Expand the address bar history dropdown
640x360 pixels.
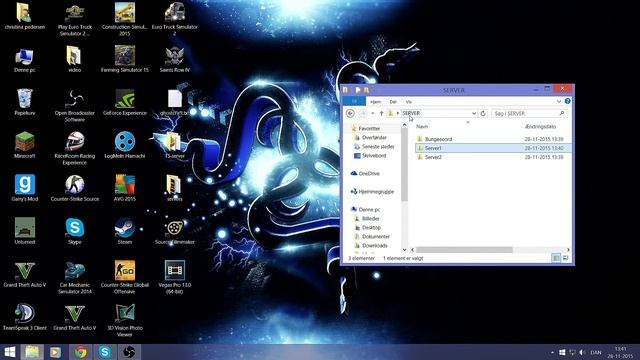pos(473,113)
